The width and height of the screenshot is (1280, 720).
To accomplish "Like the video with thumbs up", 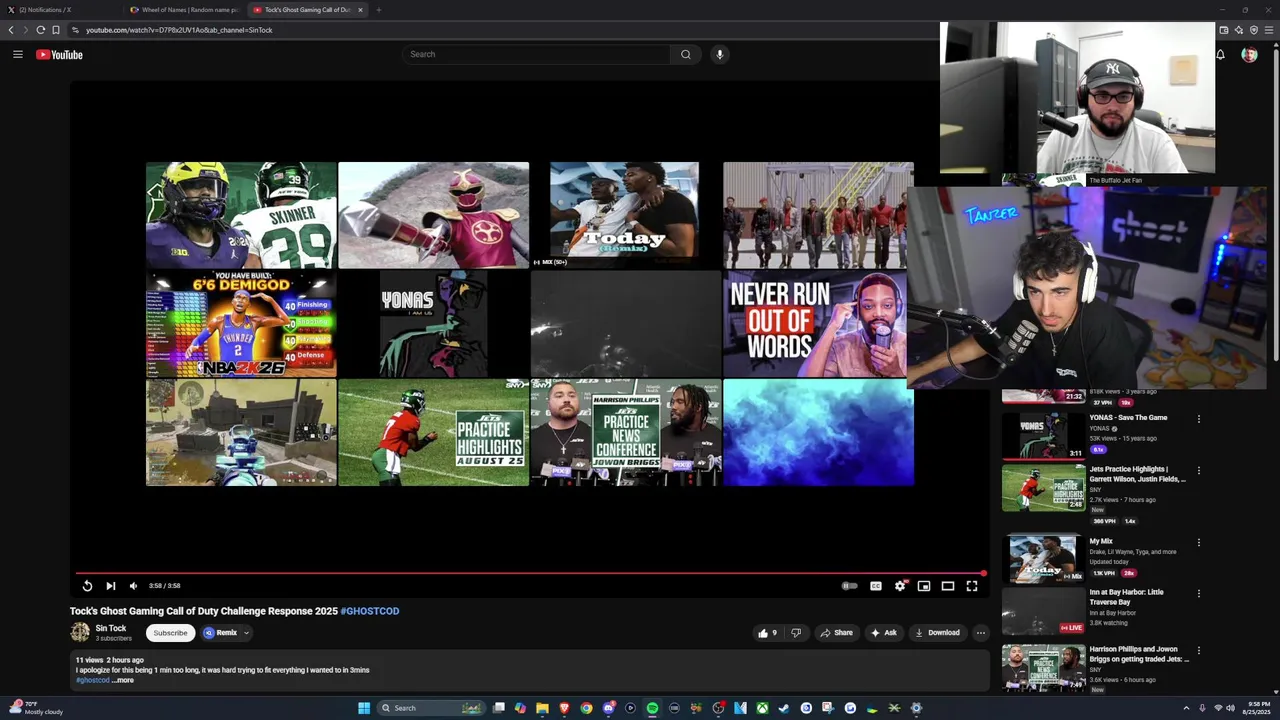I will [x=768, y=633].
